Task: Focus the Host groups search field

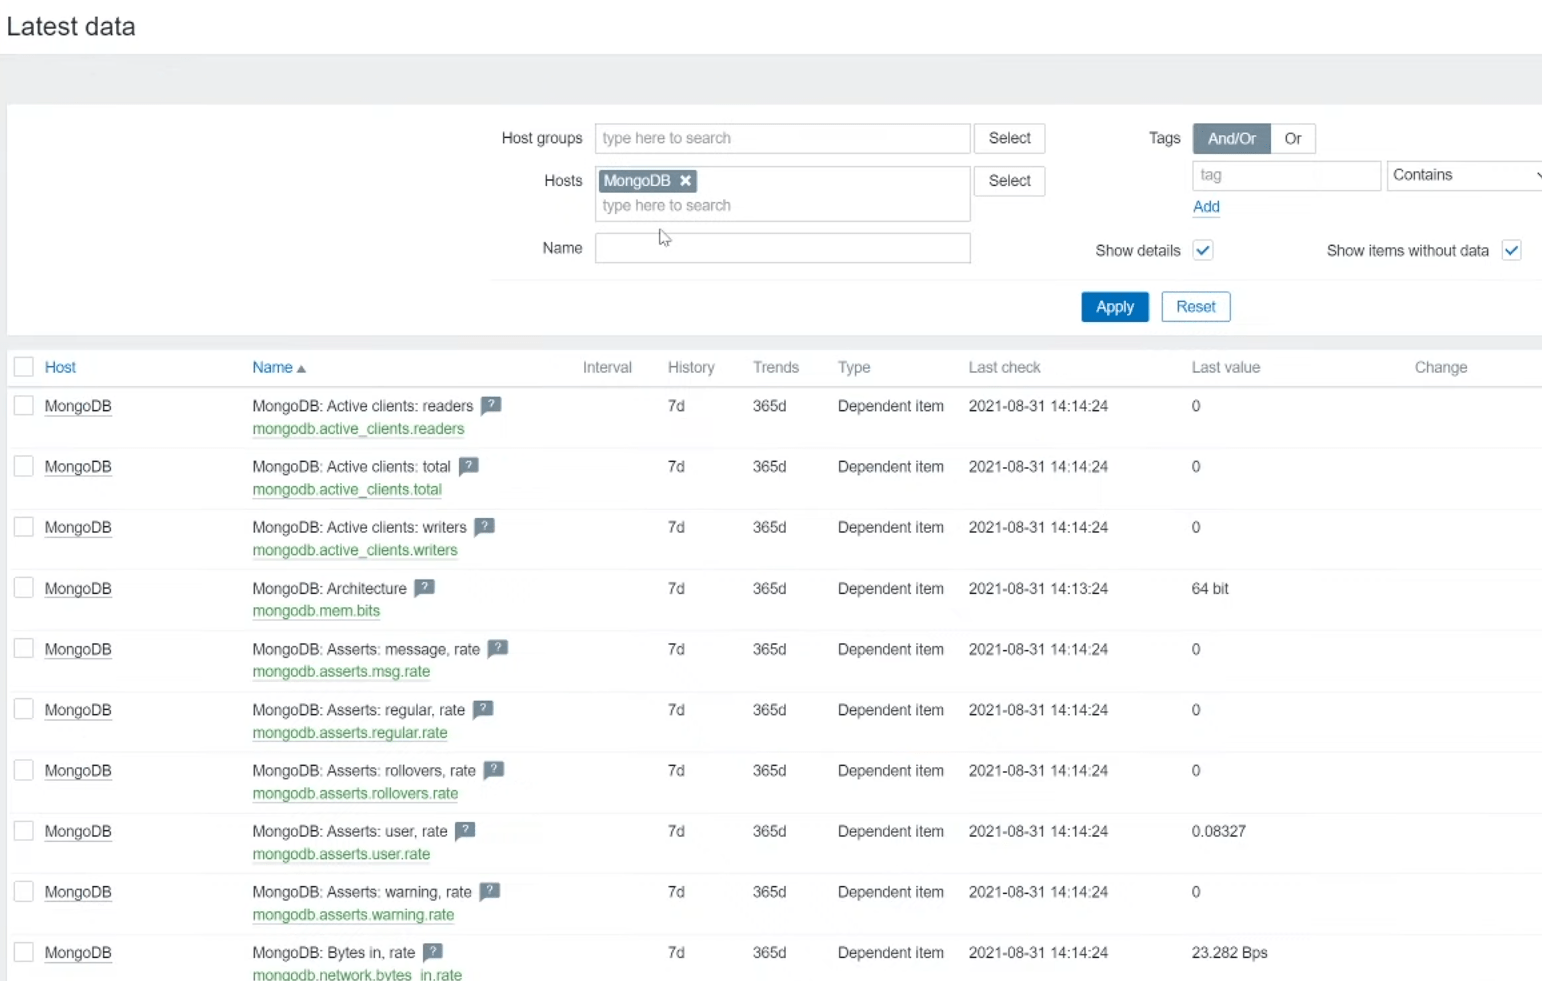Action: 782,138
